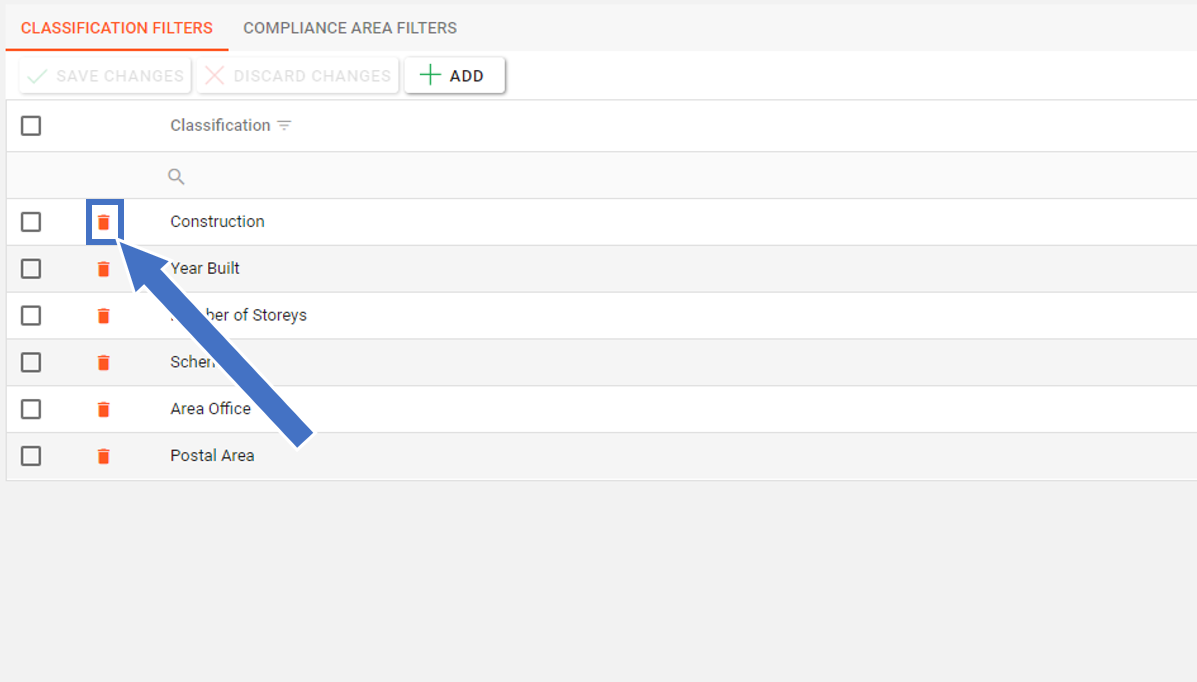Click trash icon beside Postal Area
This screenshot has height=682, width=1197.
[x=103, y=456]
